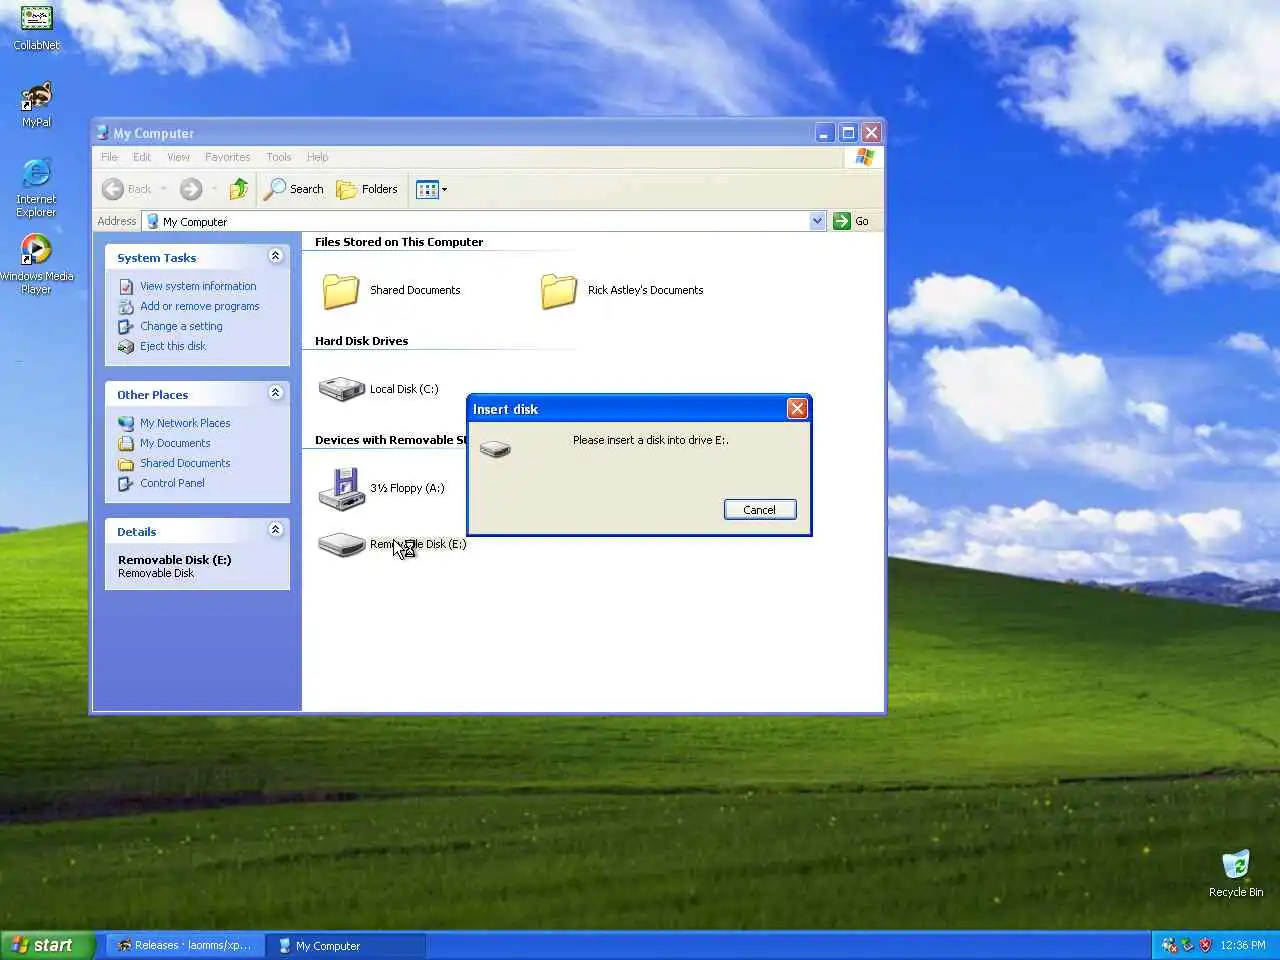This screenshot has width=1280, height=960.
Task: Click Cancel in the Insert disk dialog
Action: (760, 510)
